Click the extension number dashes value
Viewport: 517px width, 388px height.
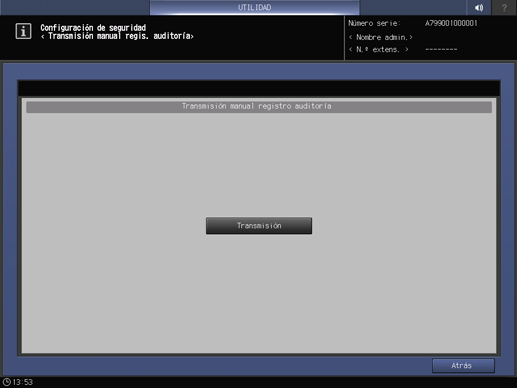(x=441, y=49)
